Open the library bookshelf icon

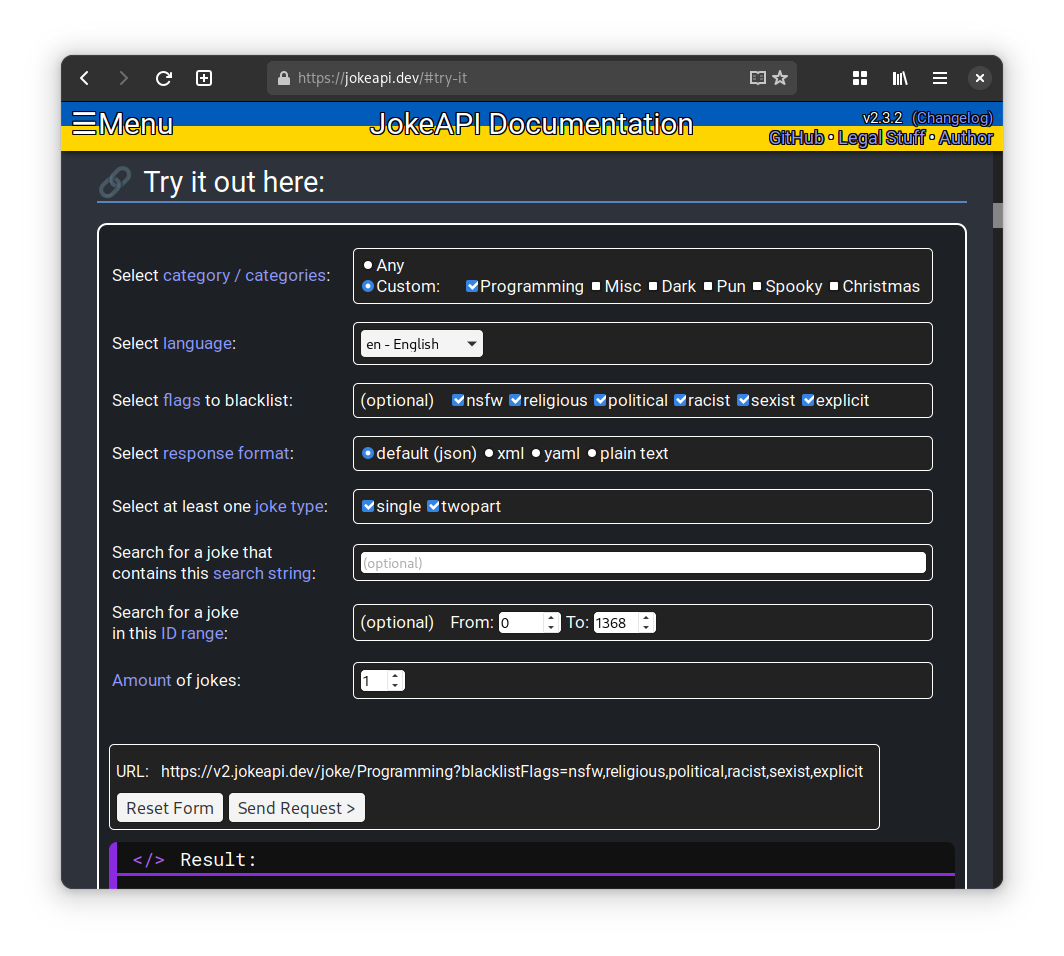(x=900, y=78)
